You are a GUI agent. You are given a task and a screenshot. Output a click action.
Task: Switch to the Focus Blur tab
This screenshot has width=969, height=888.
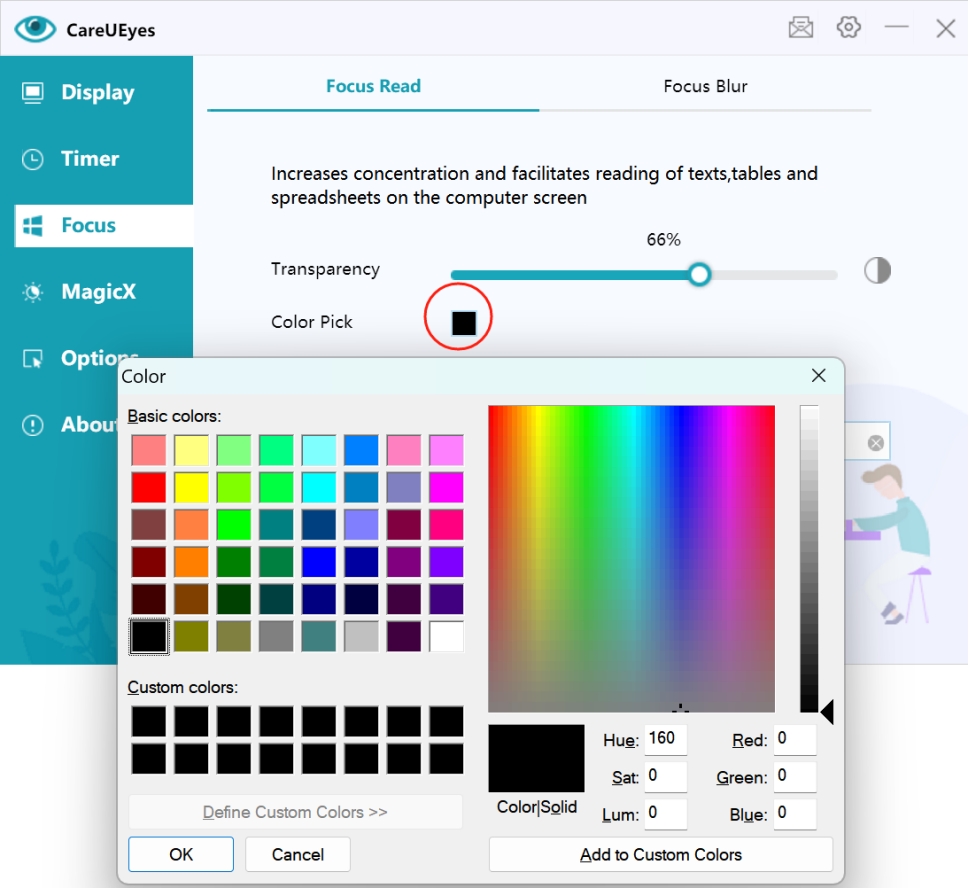pos(705,87)
